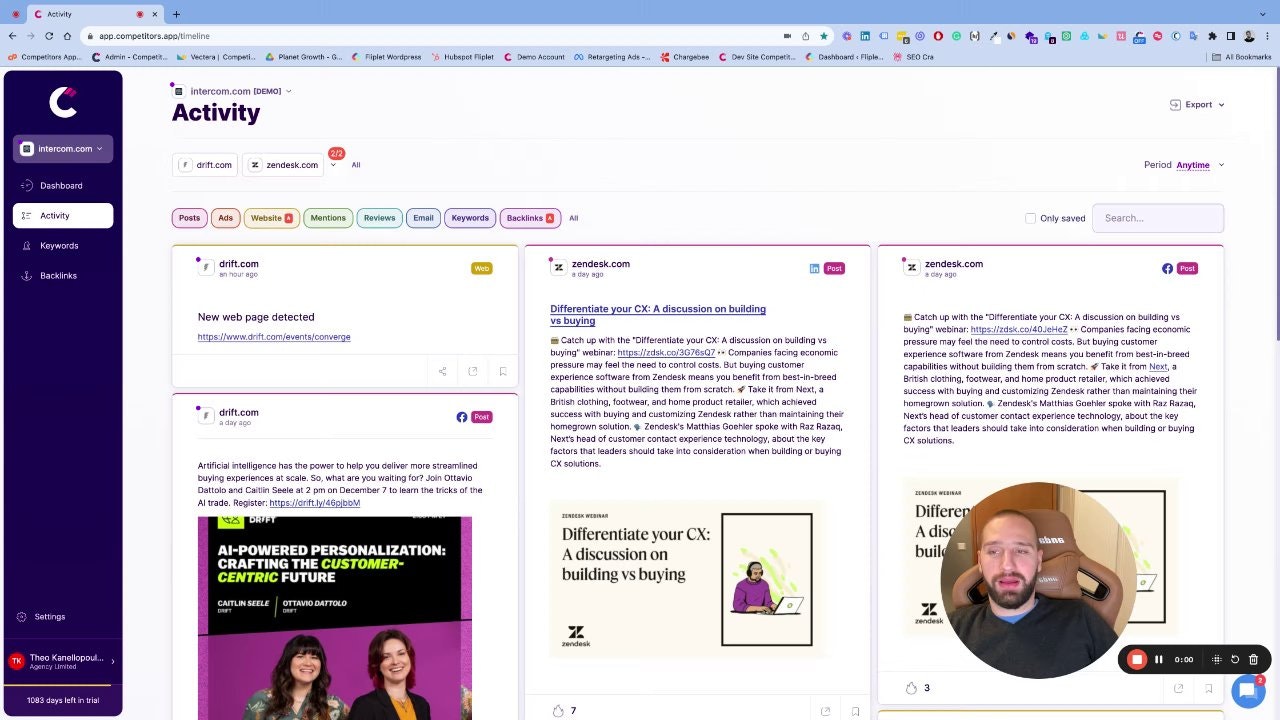Go to Dashboard in the sidebar

(x=61, y=186)
